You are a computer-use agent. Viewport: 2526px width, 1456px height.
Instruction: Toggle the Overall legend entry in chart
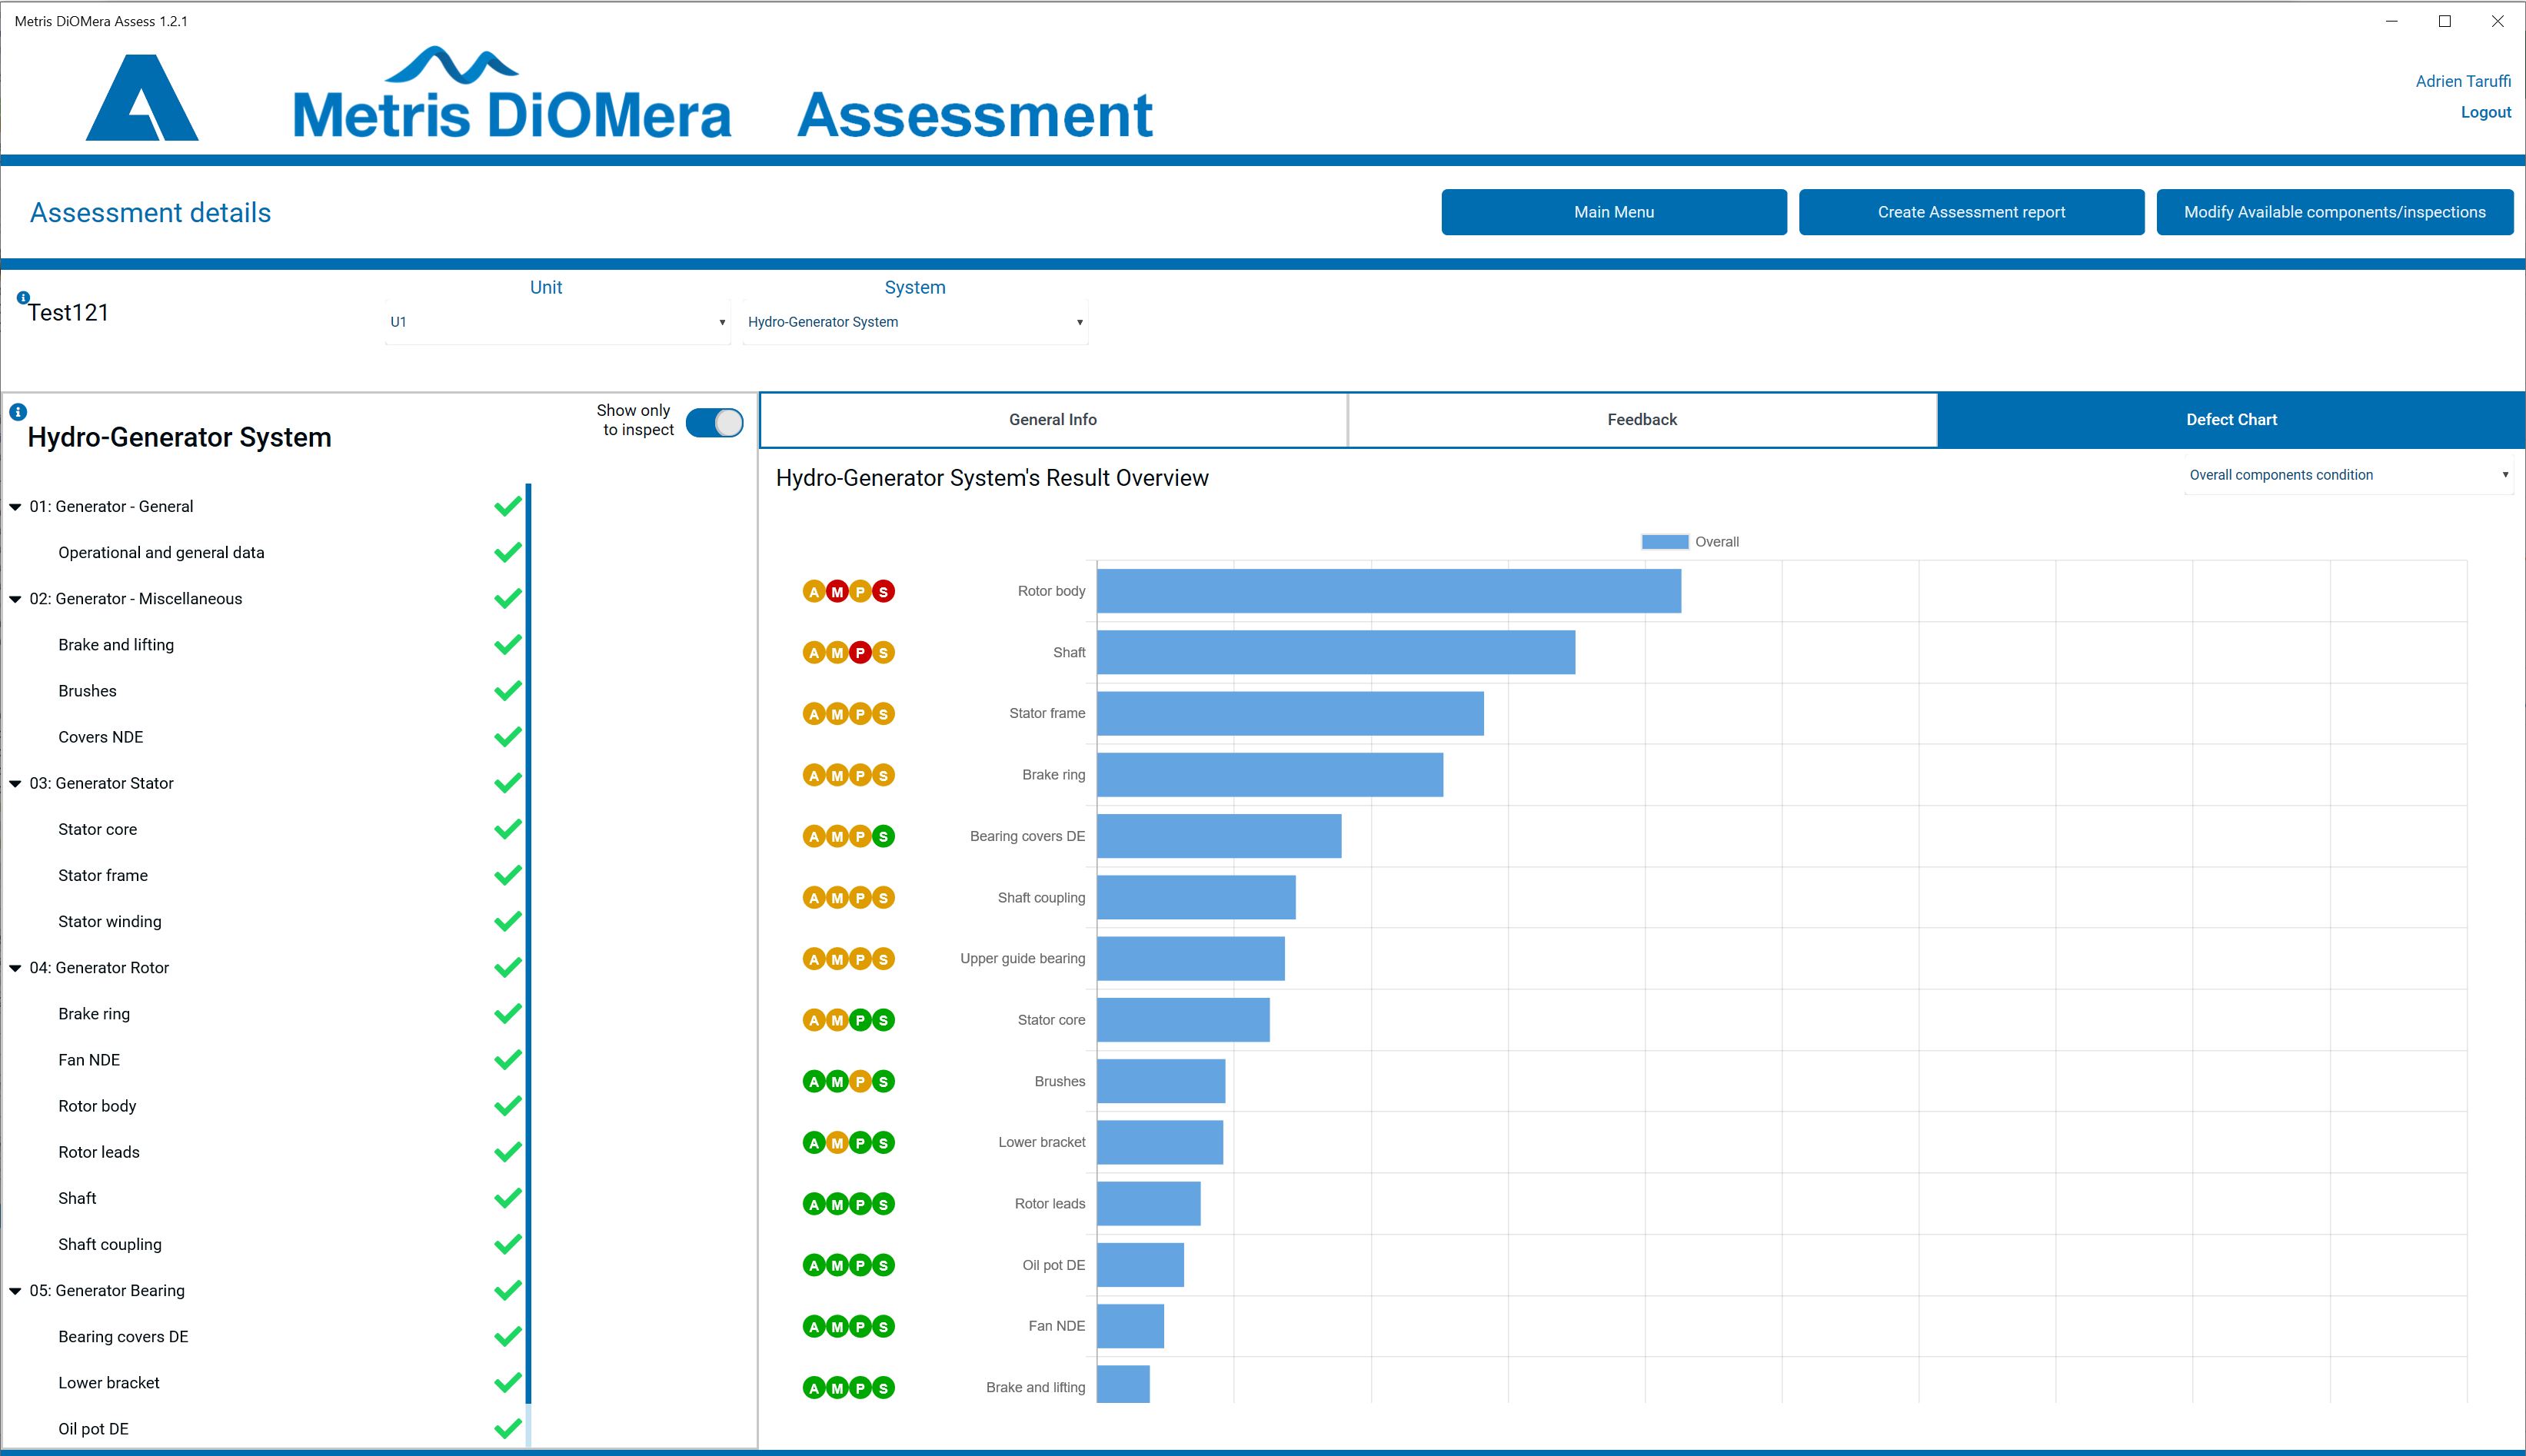click(x=1690, y=542)
